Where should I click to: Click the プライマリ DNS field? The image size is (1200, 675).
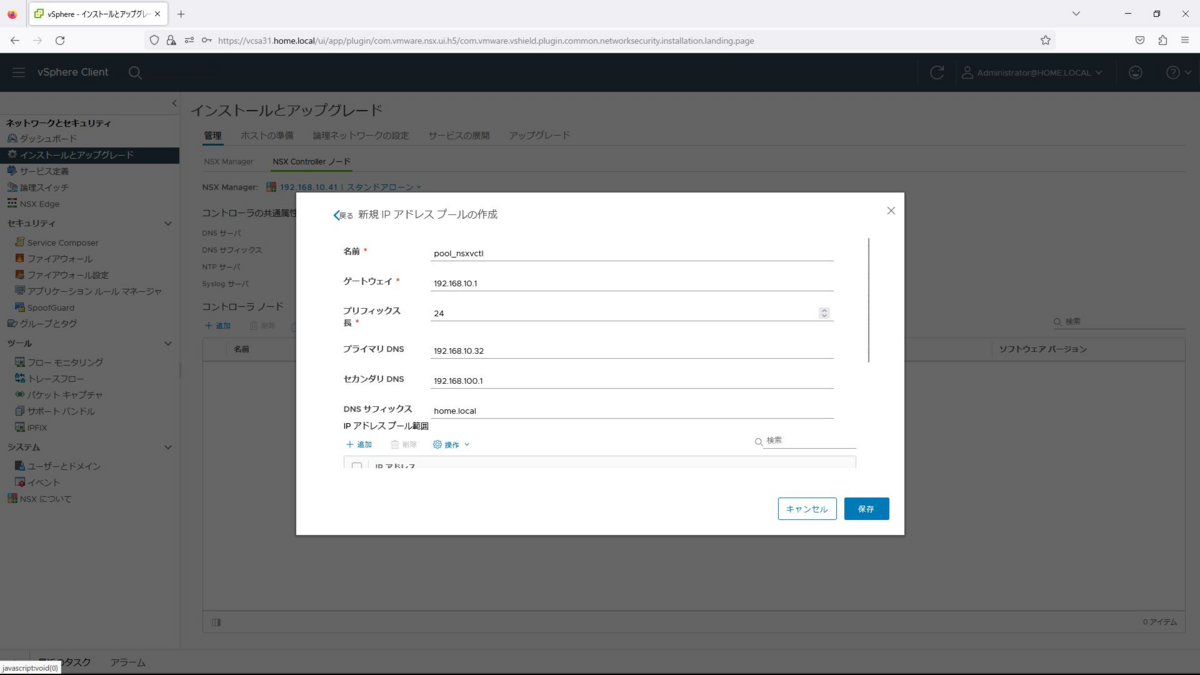[632, 351]
